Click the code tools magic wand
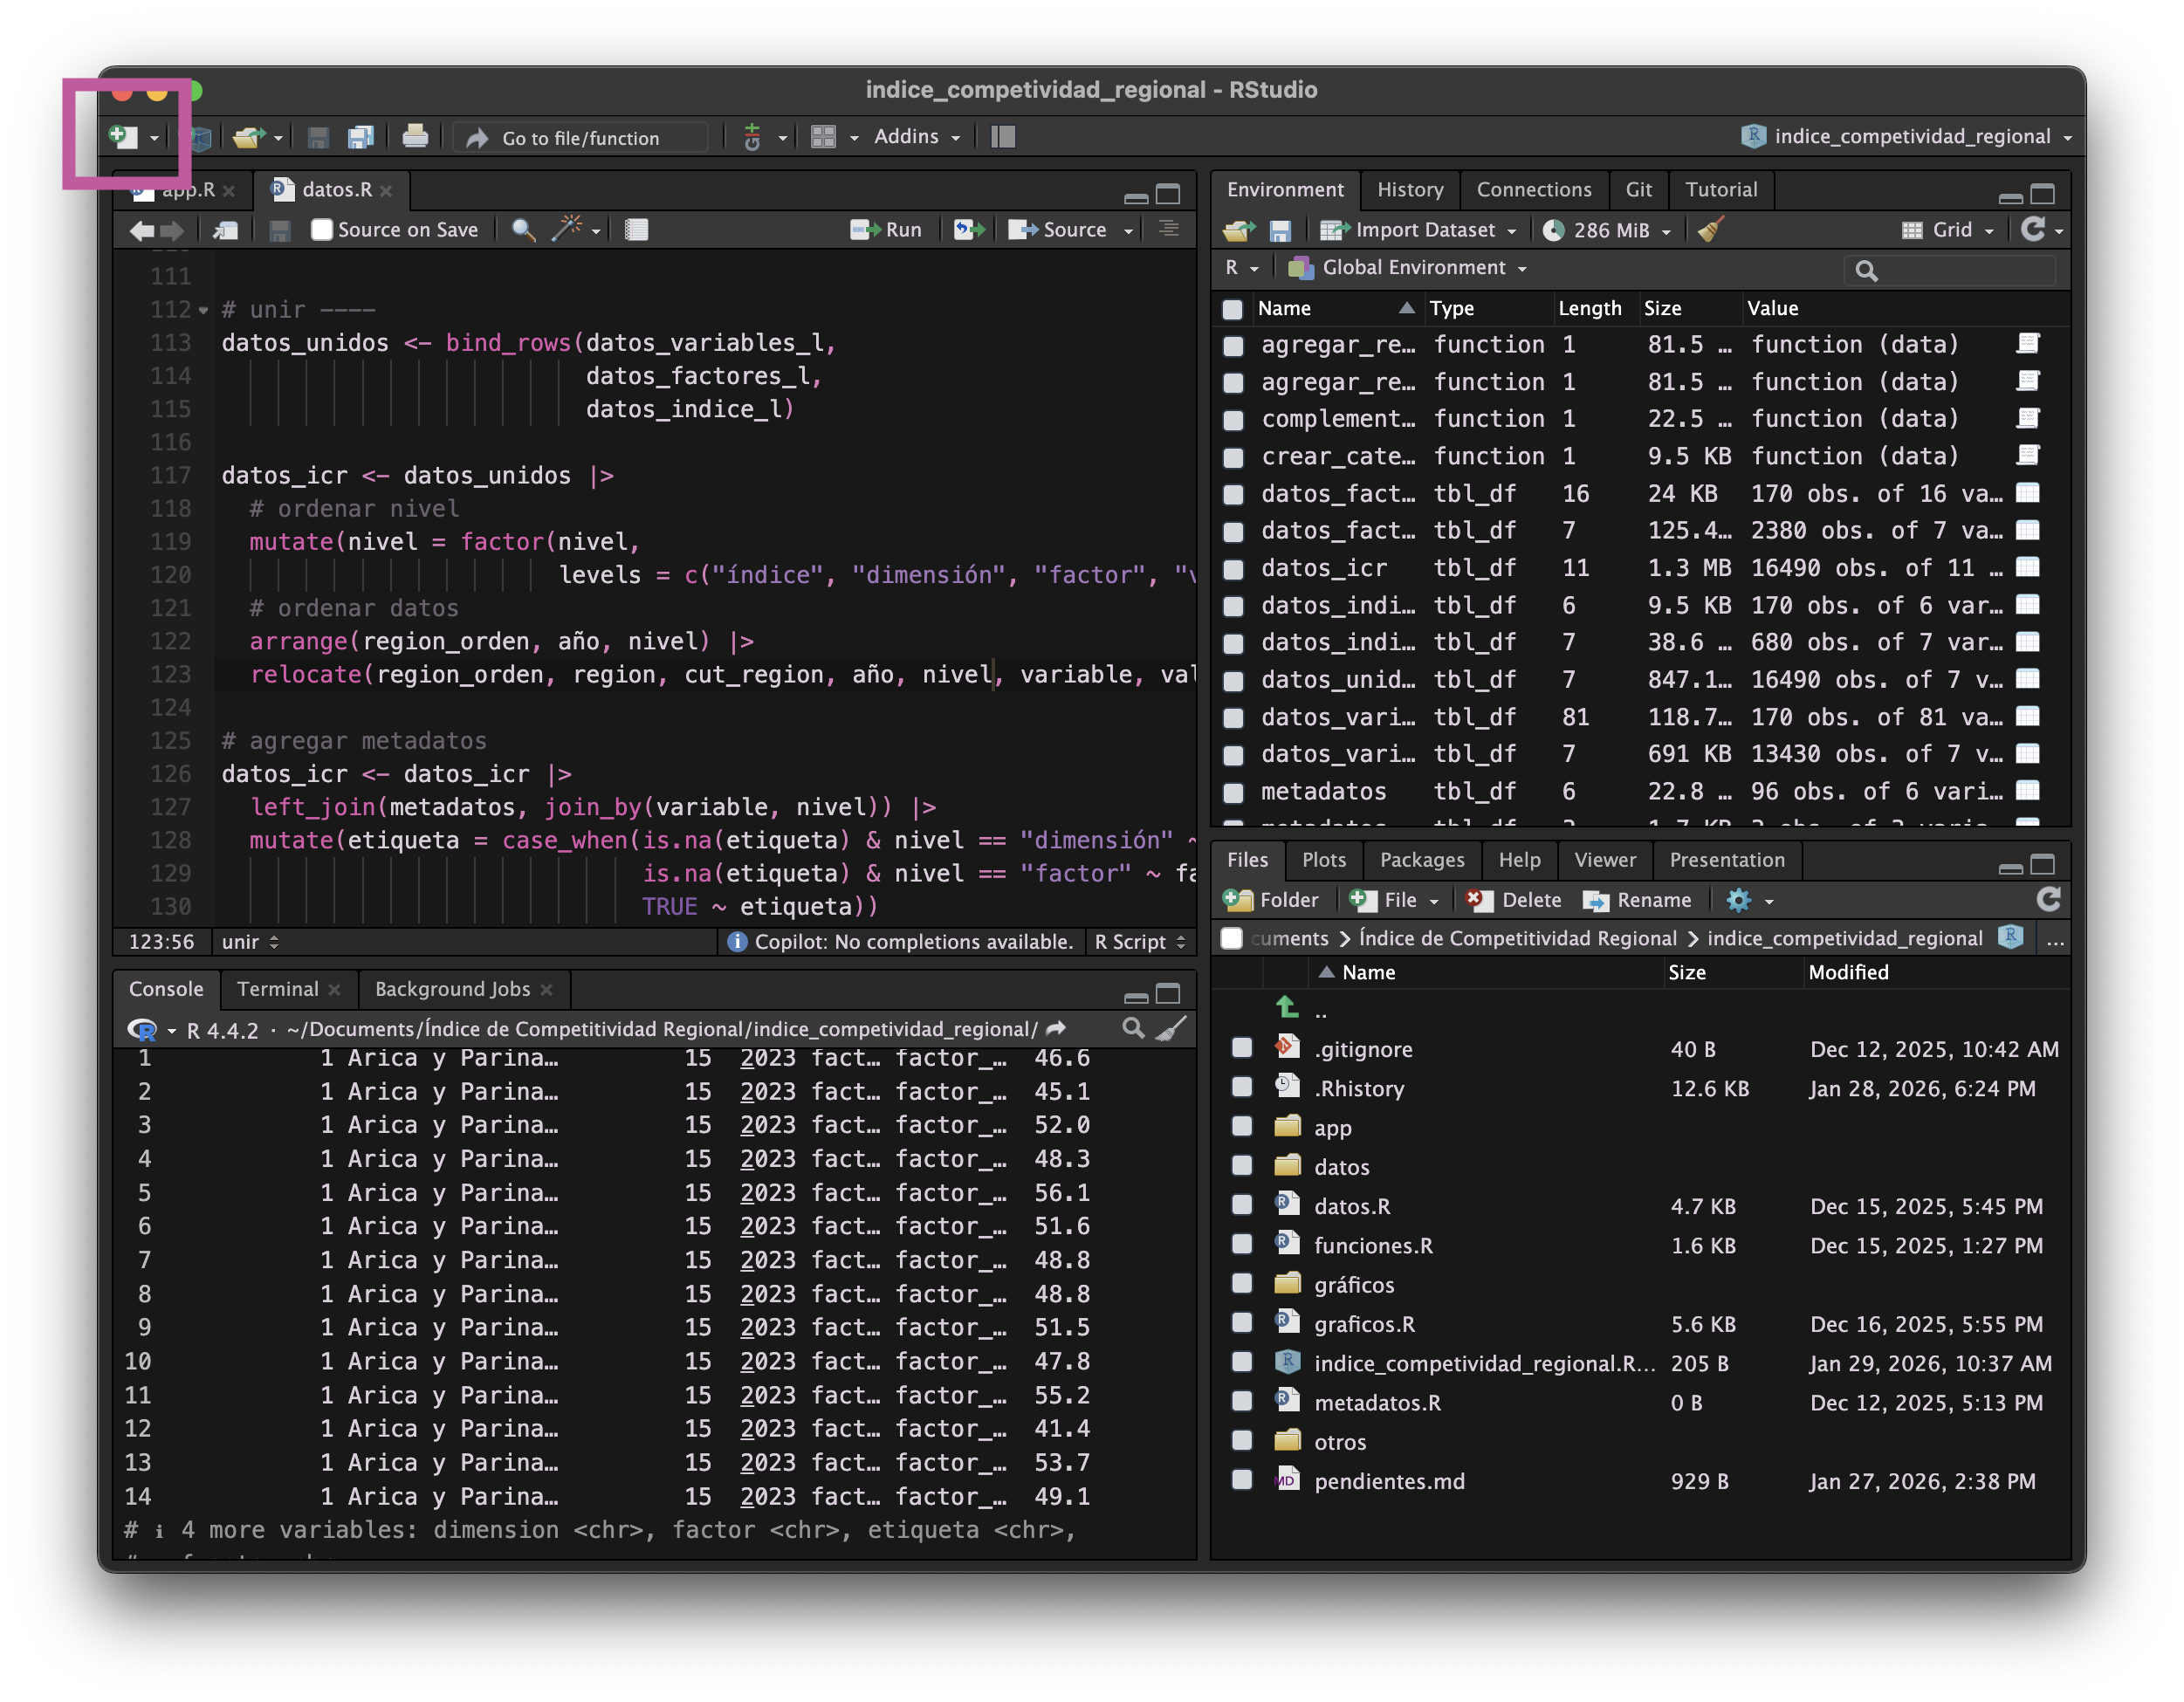The height and width of the screenshot is (1702, 2184). [567, 229]
